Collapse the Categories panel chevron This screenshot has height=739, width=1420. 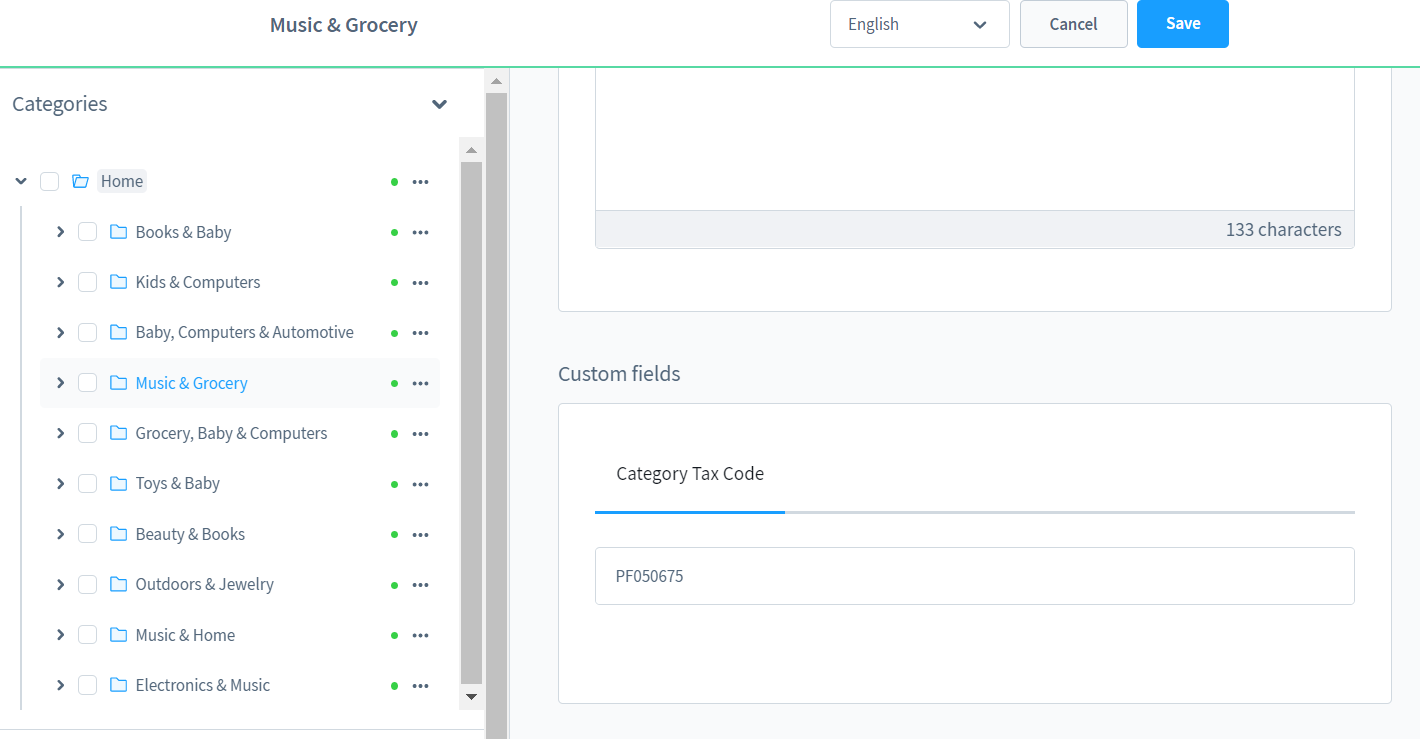pos(439,104)
